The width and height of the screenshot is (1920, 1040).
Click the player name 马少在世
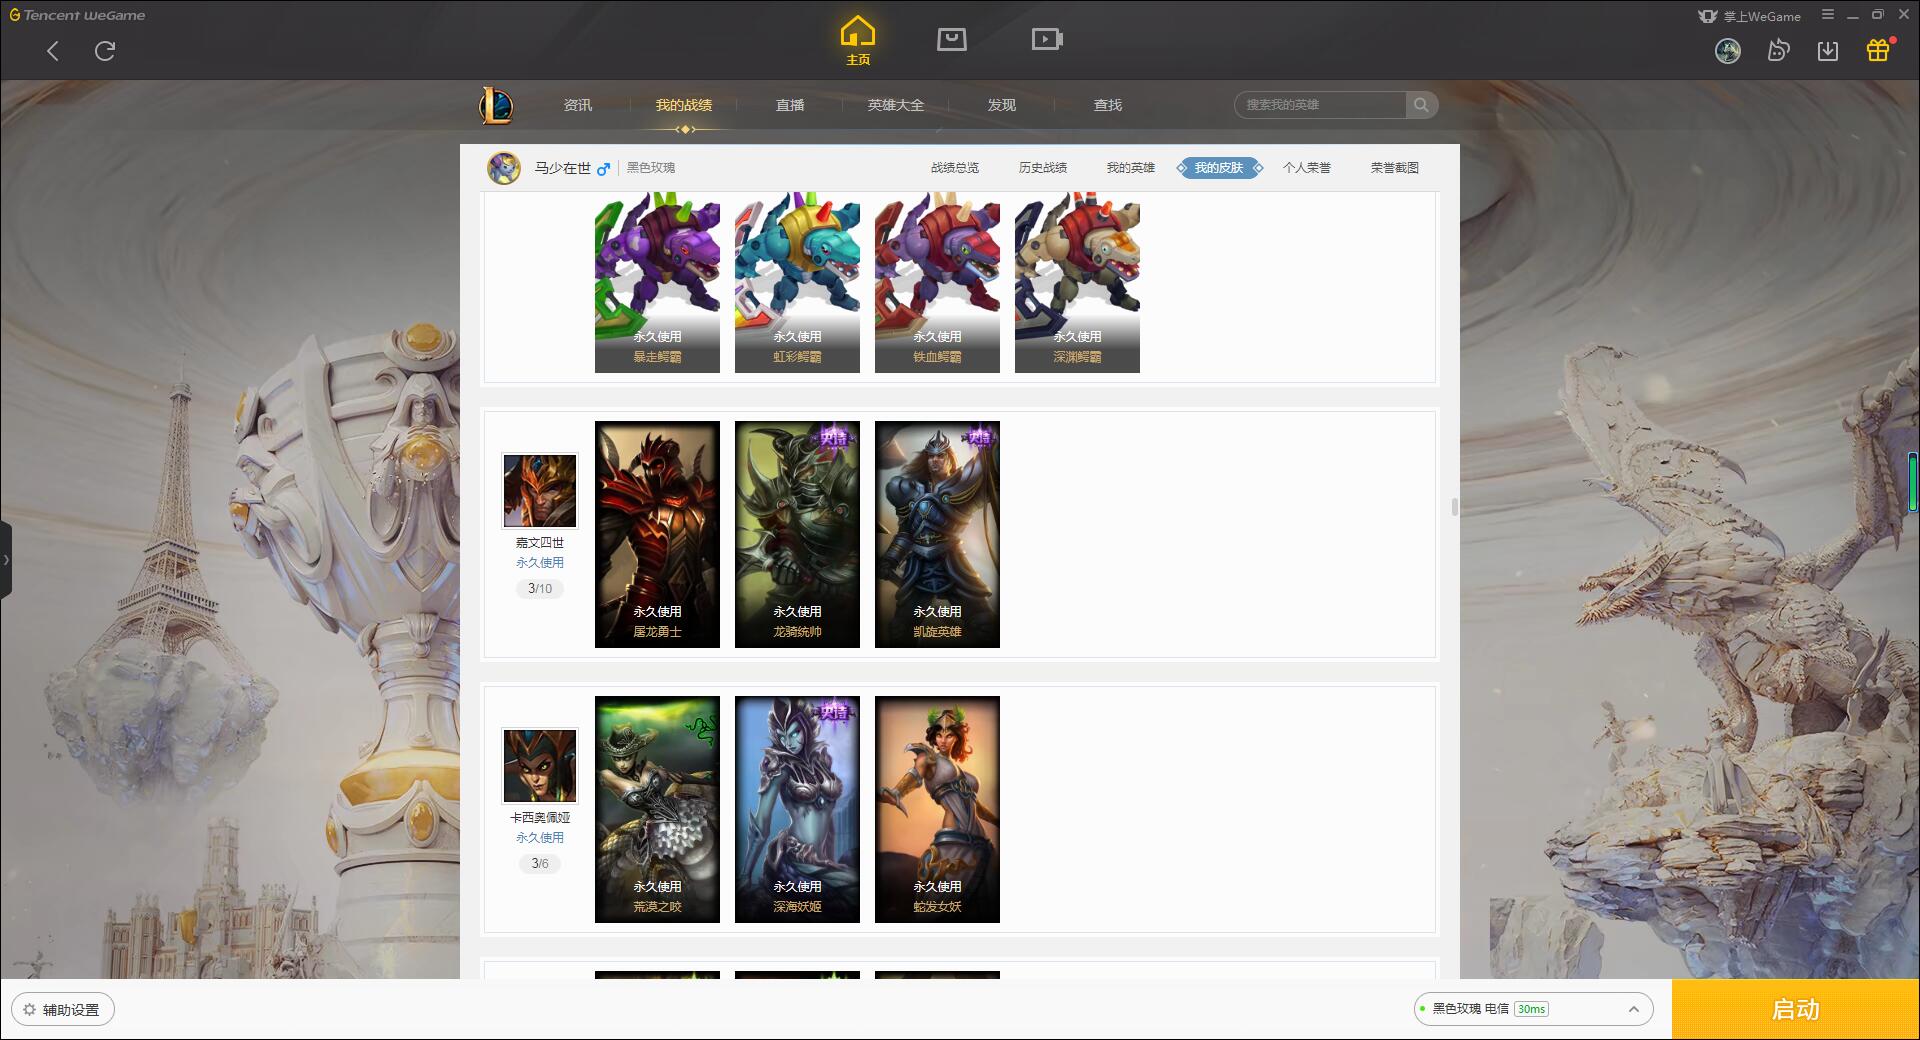pos(562,168)
